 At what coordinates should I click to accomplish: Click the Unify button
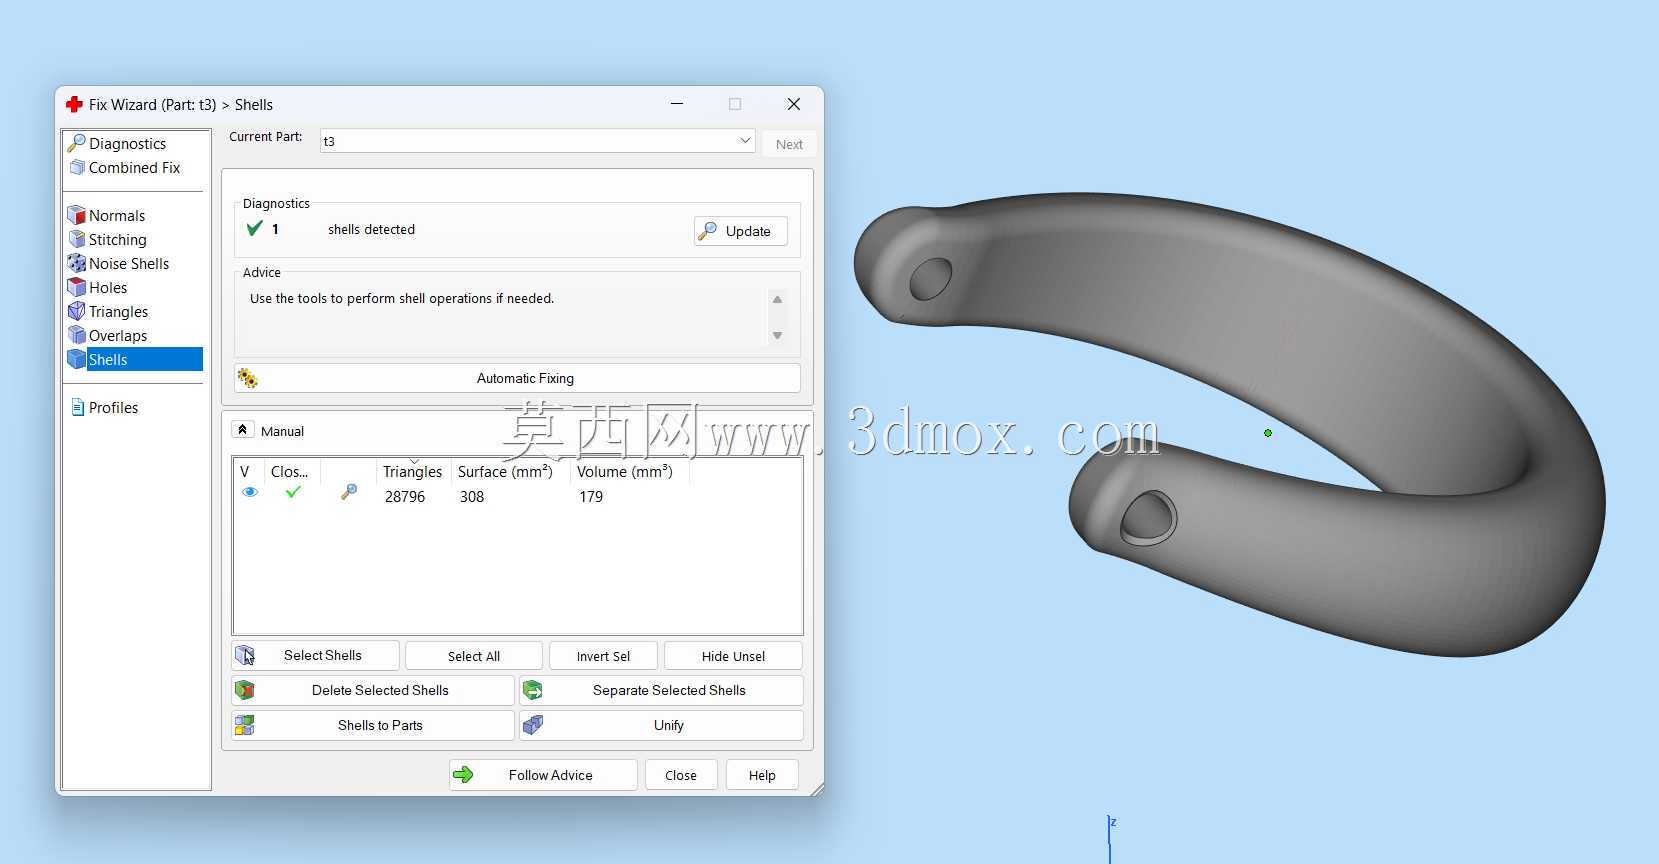click(x=661, y=725)
